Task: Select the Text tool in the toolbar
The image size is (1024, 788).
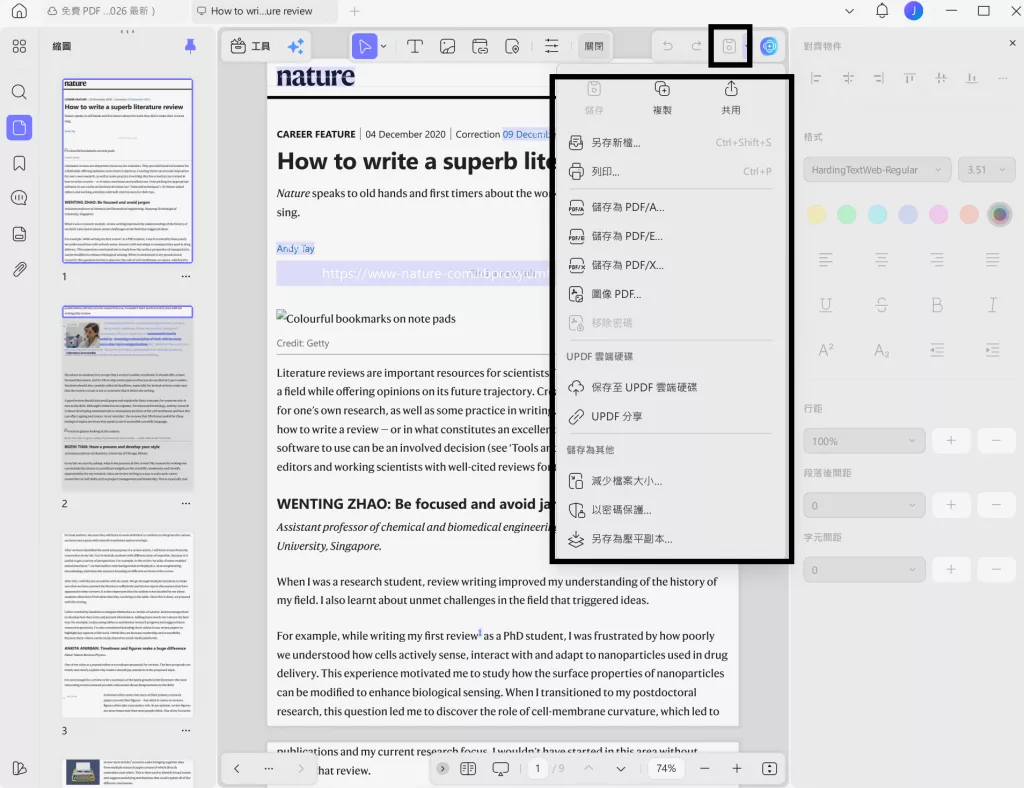Action: pyautogui.click(x=417, y=45)
